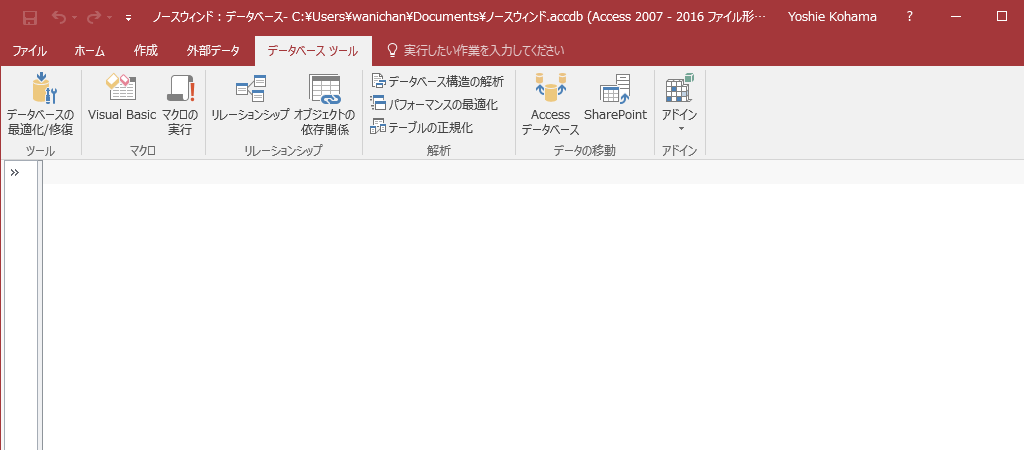This screenshot has width=1024, height=450.
Task: Show オブジェクトの依存関係
Action: point(325,104)
